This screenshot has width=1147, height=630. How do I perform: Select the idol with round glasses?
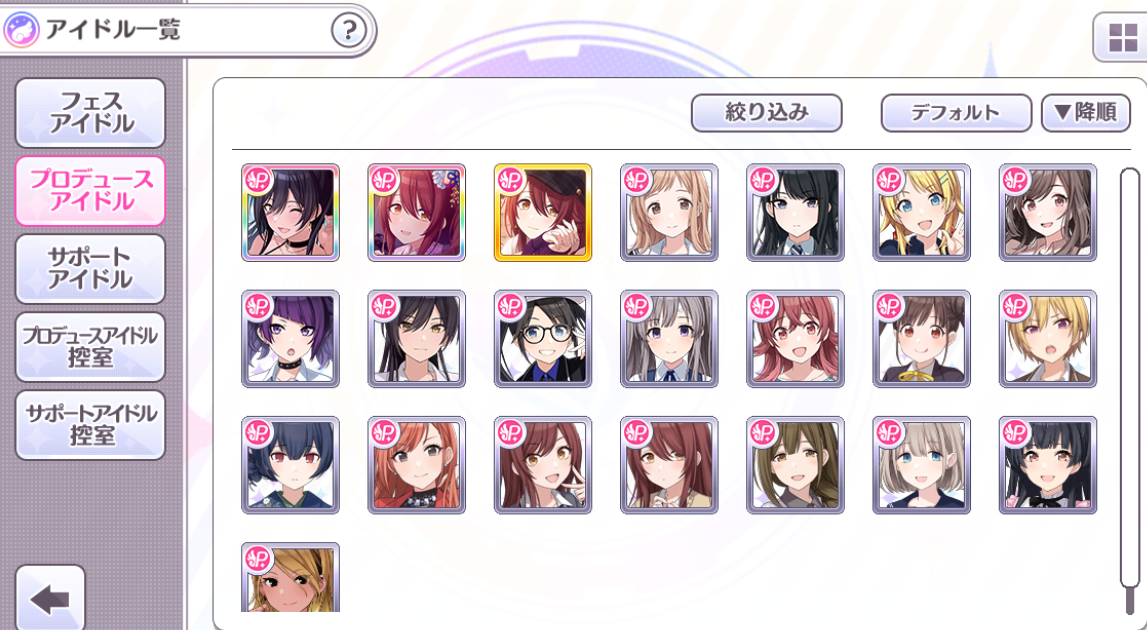click(x=543, y=339)
